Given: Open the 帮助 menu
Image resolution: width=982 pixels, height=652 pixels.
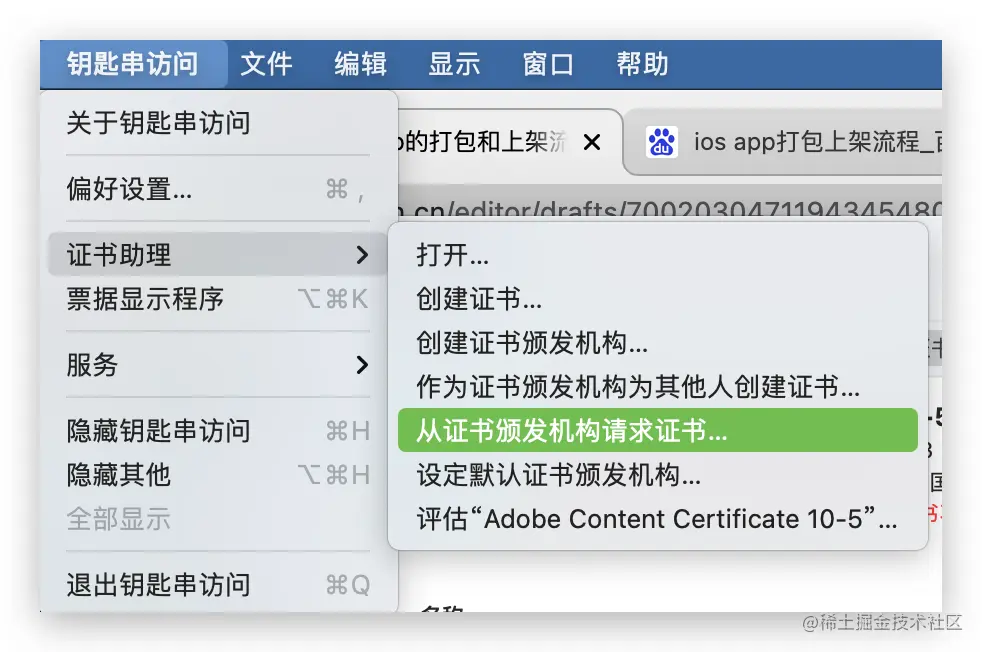Looking at the screenshot, I should pyautogui.click(x=641, y=64).
